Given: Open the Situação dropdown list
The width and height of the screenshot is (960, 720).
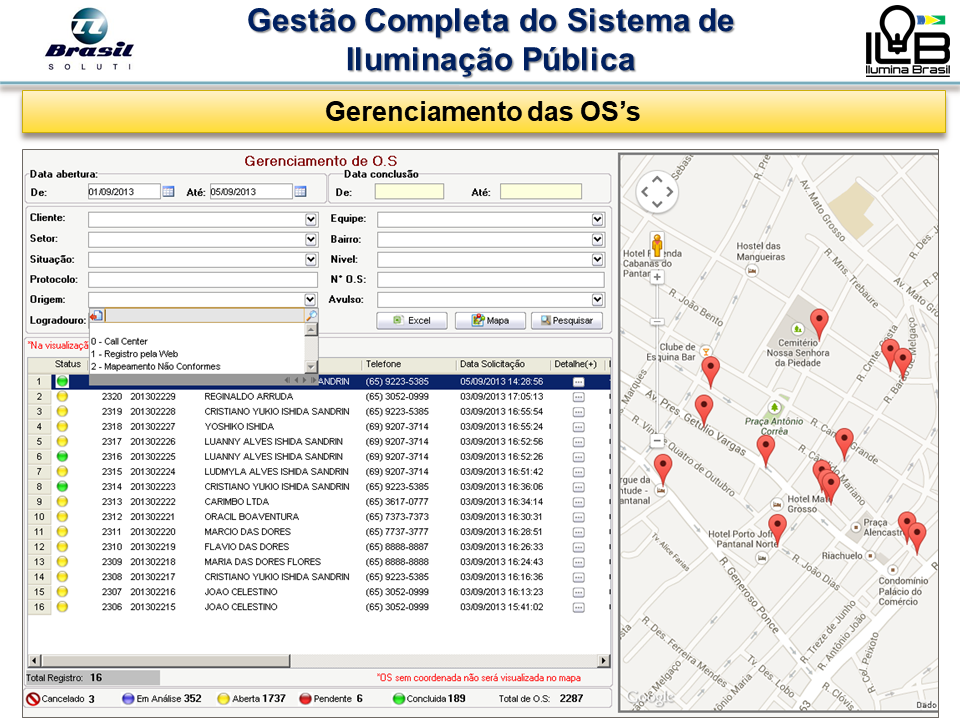Looking at the screenshot, I should tap(311, 259).
